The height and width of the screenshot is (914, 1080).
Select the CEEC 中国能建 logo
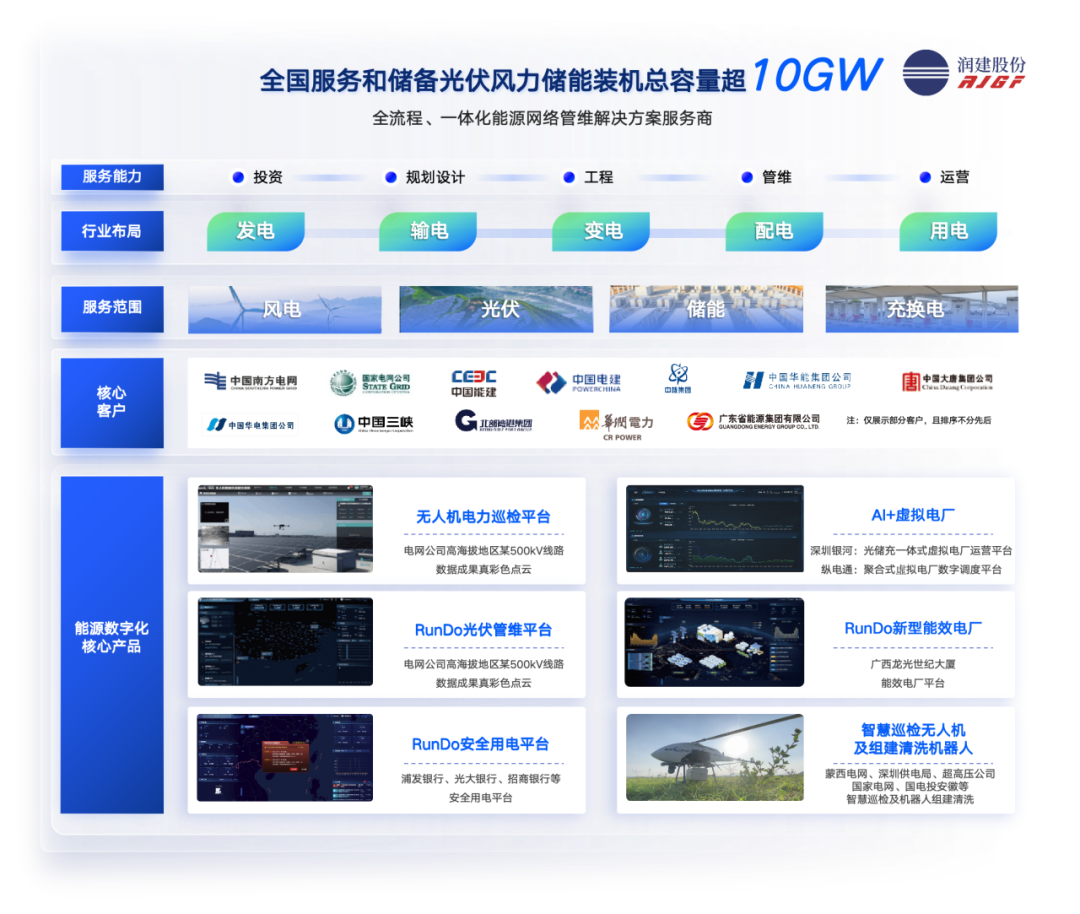point(474,383)
